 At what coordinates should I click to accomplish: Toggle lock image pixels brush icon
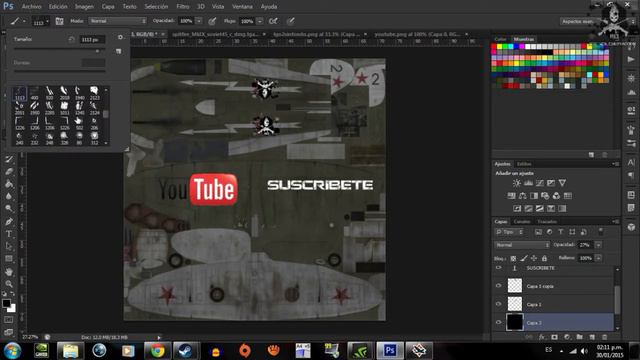coord(524,258)
